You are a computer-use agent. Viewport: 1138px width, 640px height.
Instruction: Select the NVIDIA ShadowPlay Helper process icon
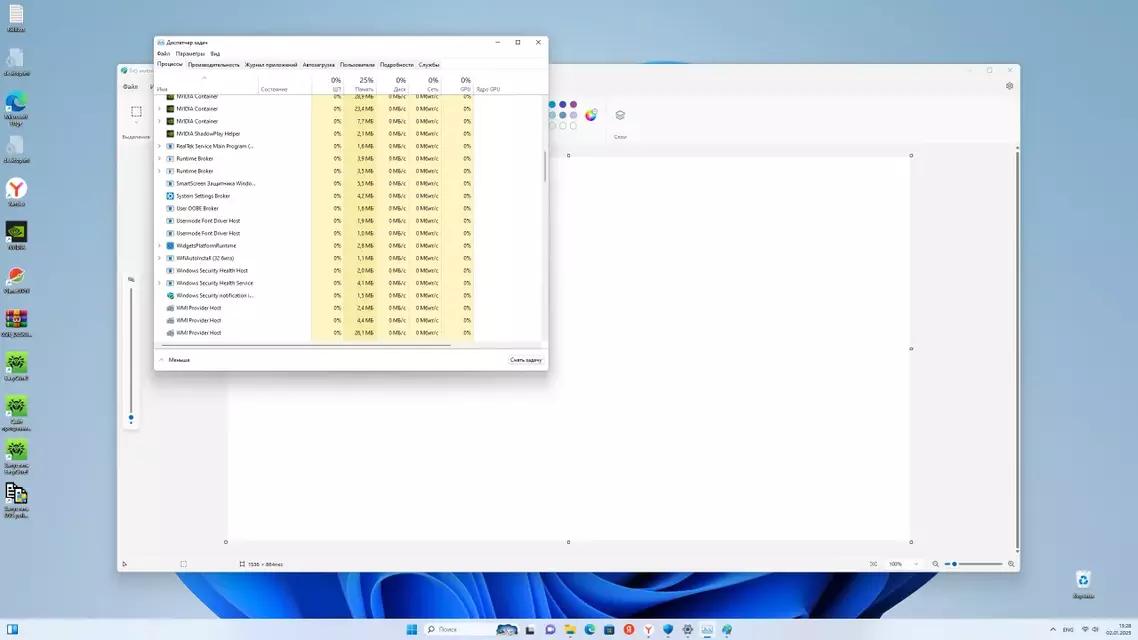[171, 134]
